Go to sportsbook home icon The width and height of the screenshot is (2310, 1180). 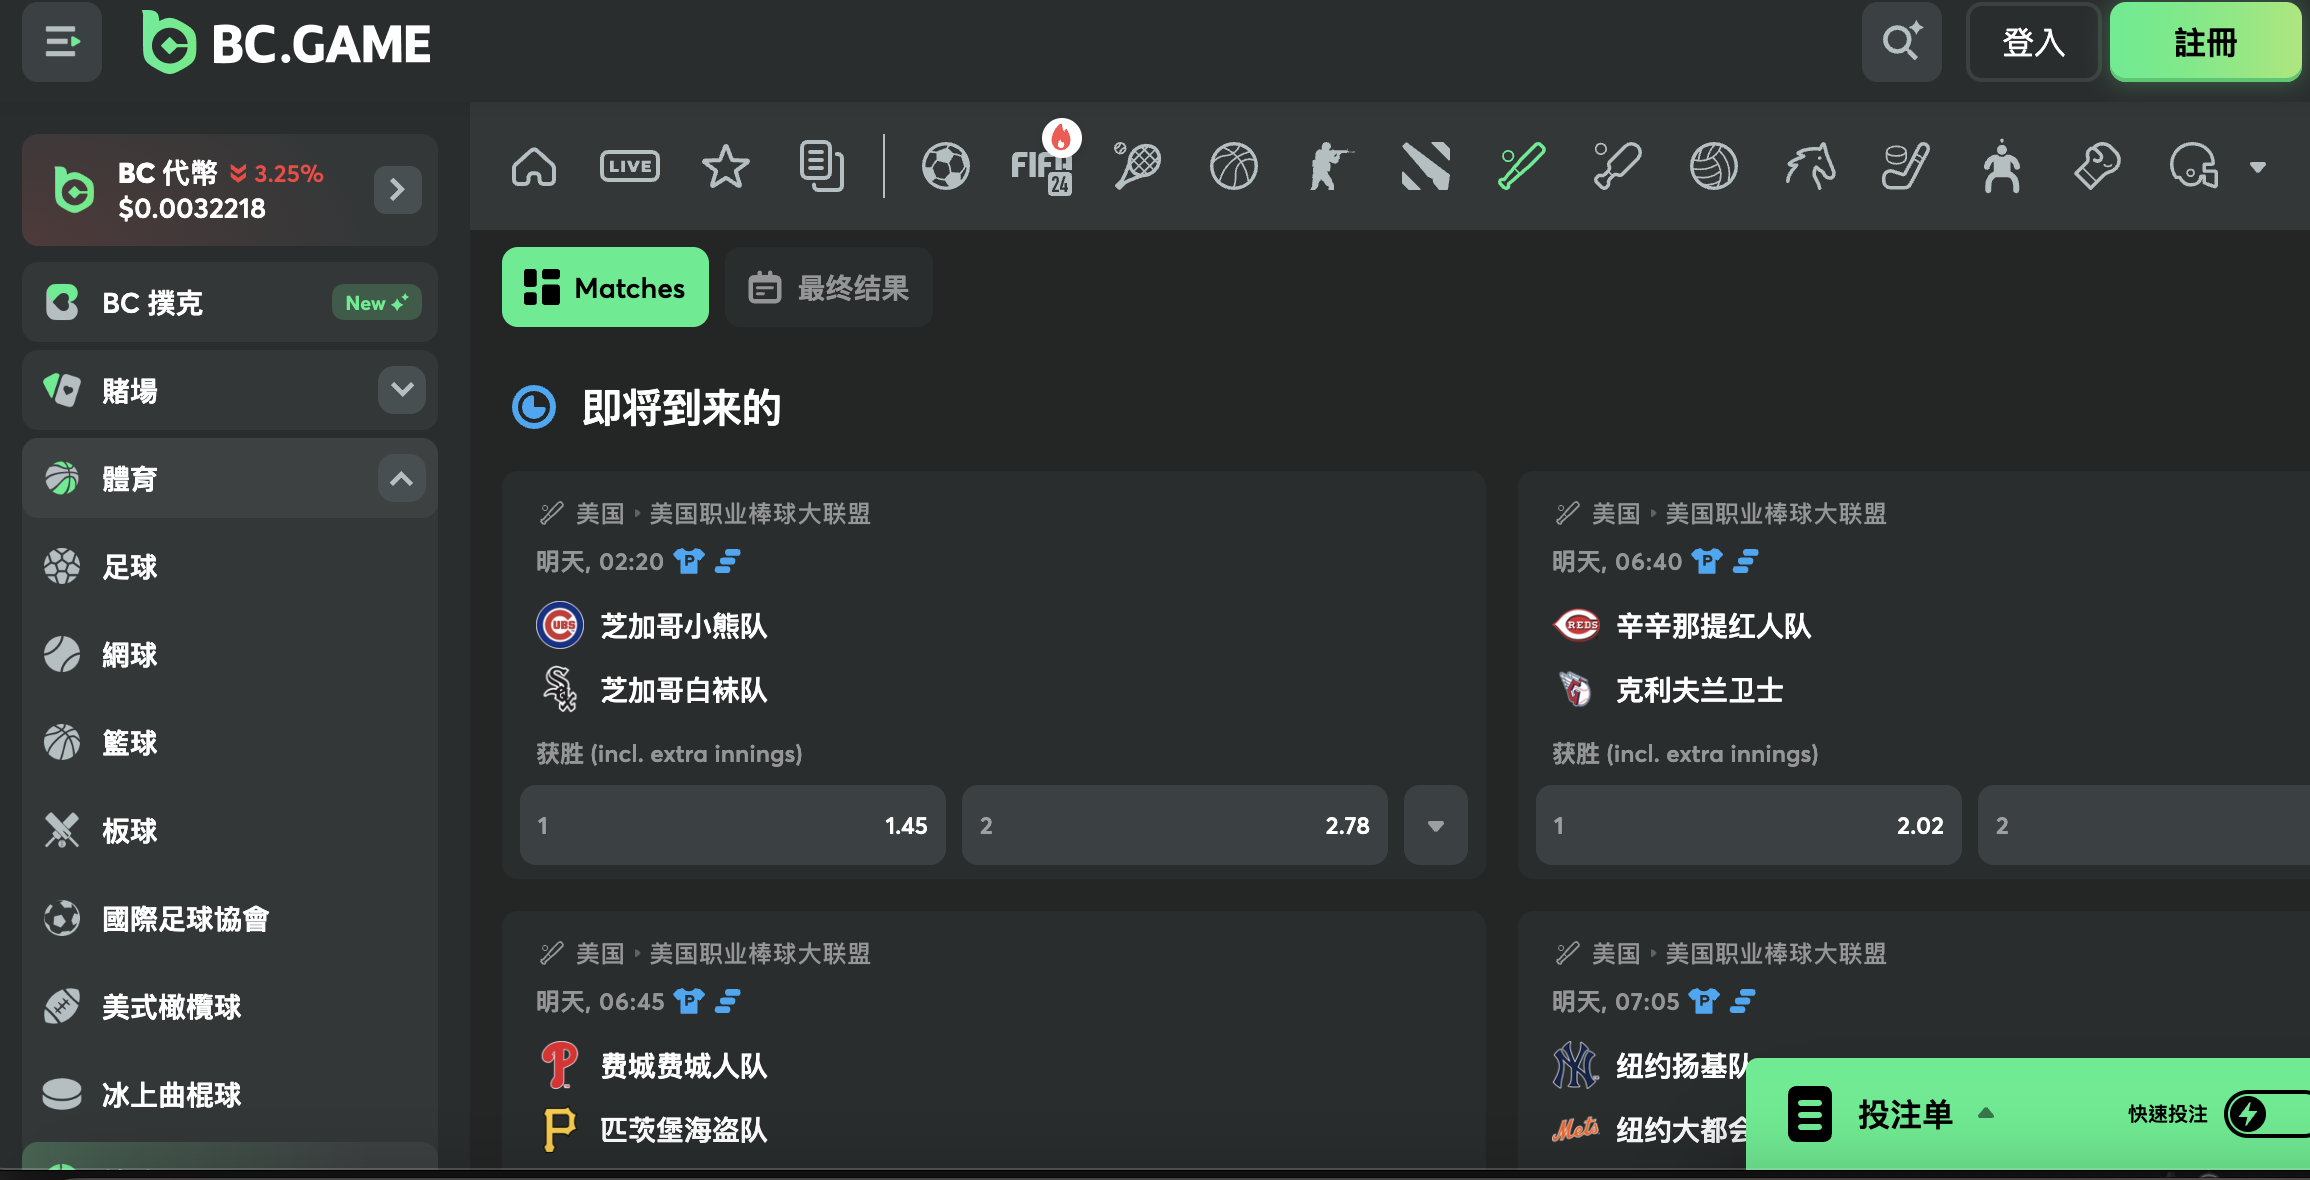[534, 166]
